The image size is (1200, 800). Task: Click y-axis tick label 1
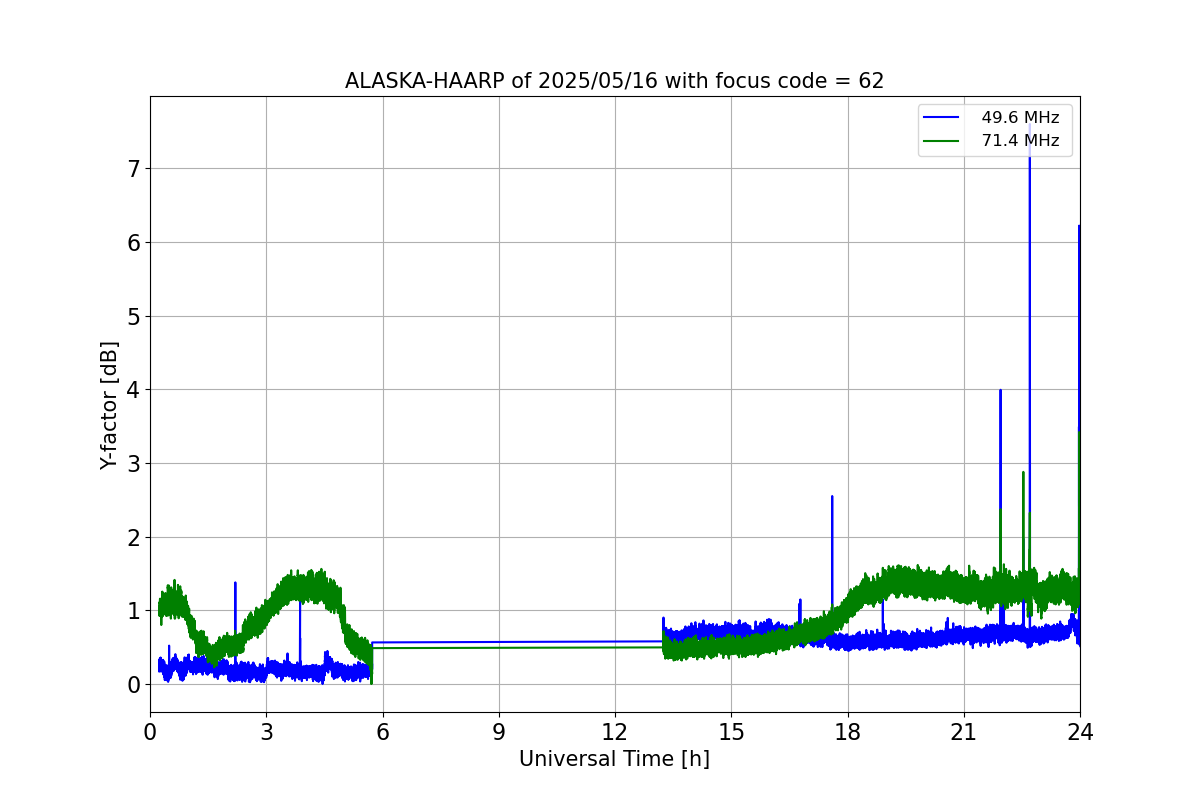(x=133, y=611)
